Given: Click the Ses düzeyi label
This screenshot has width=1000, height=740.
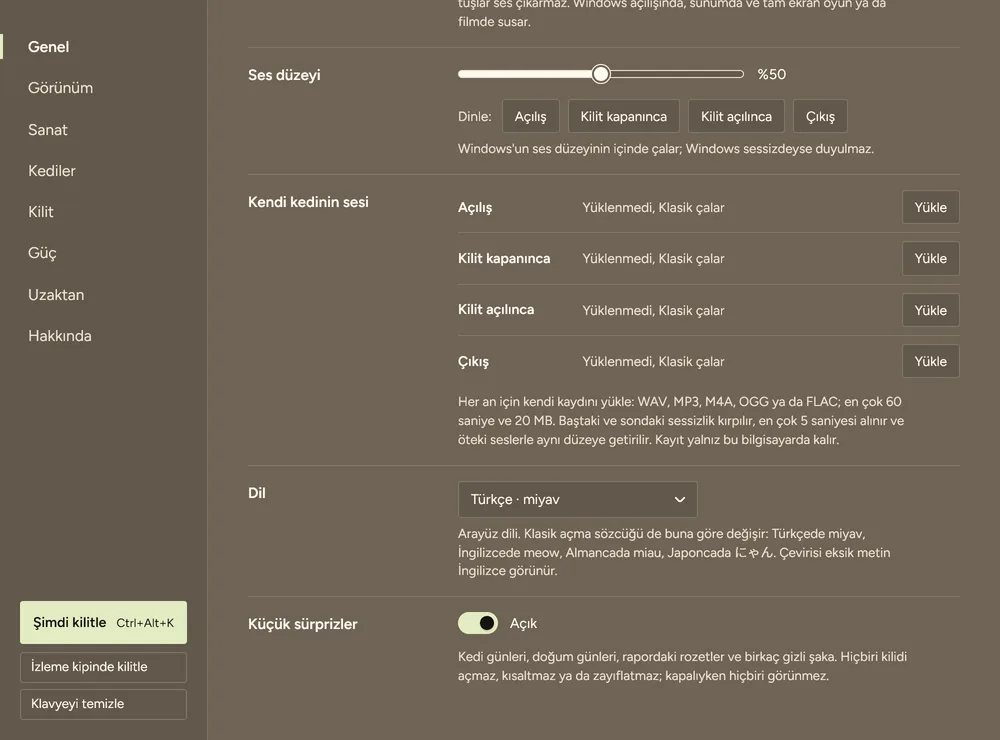Looking at the screenshot, I should [284, 75].
